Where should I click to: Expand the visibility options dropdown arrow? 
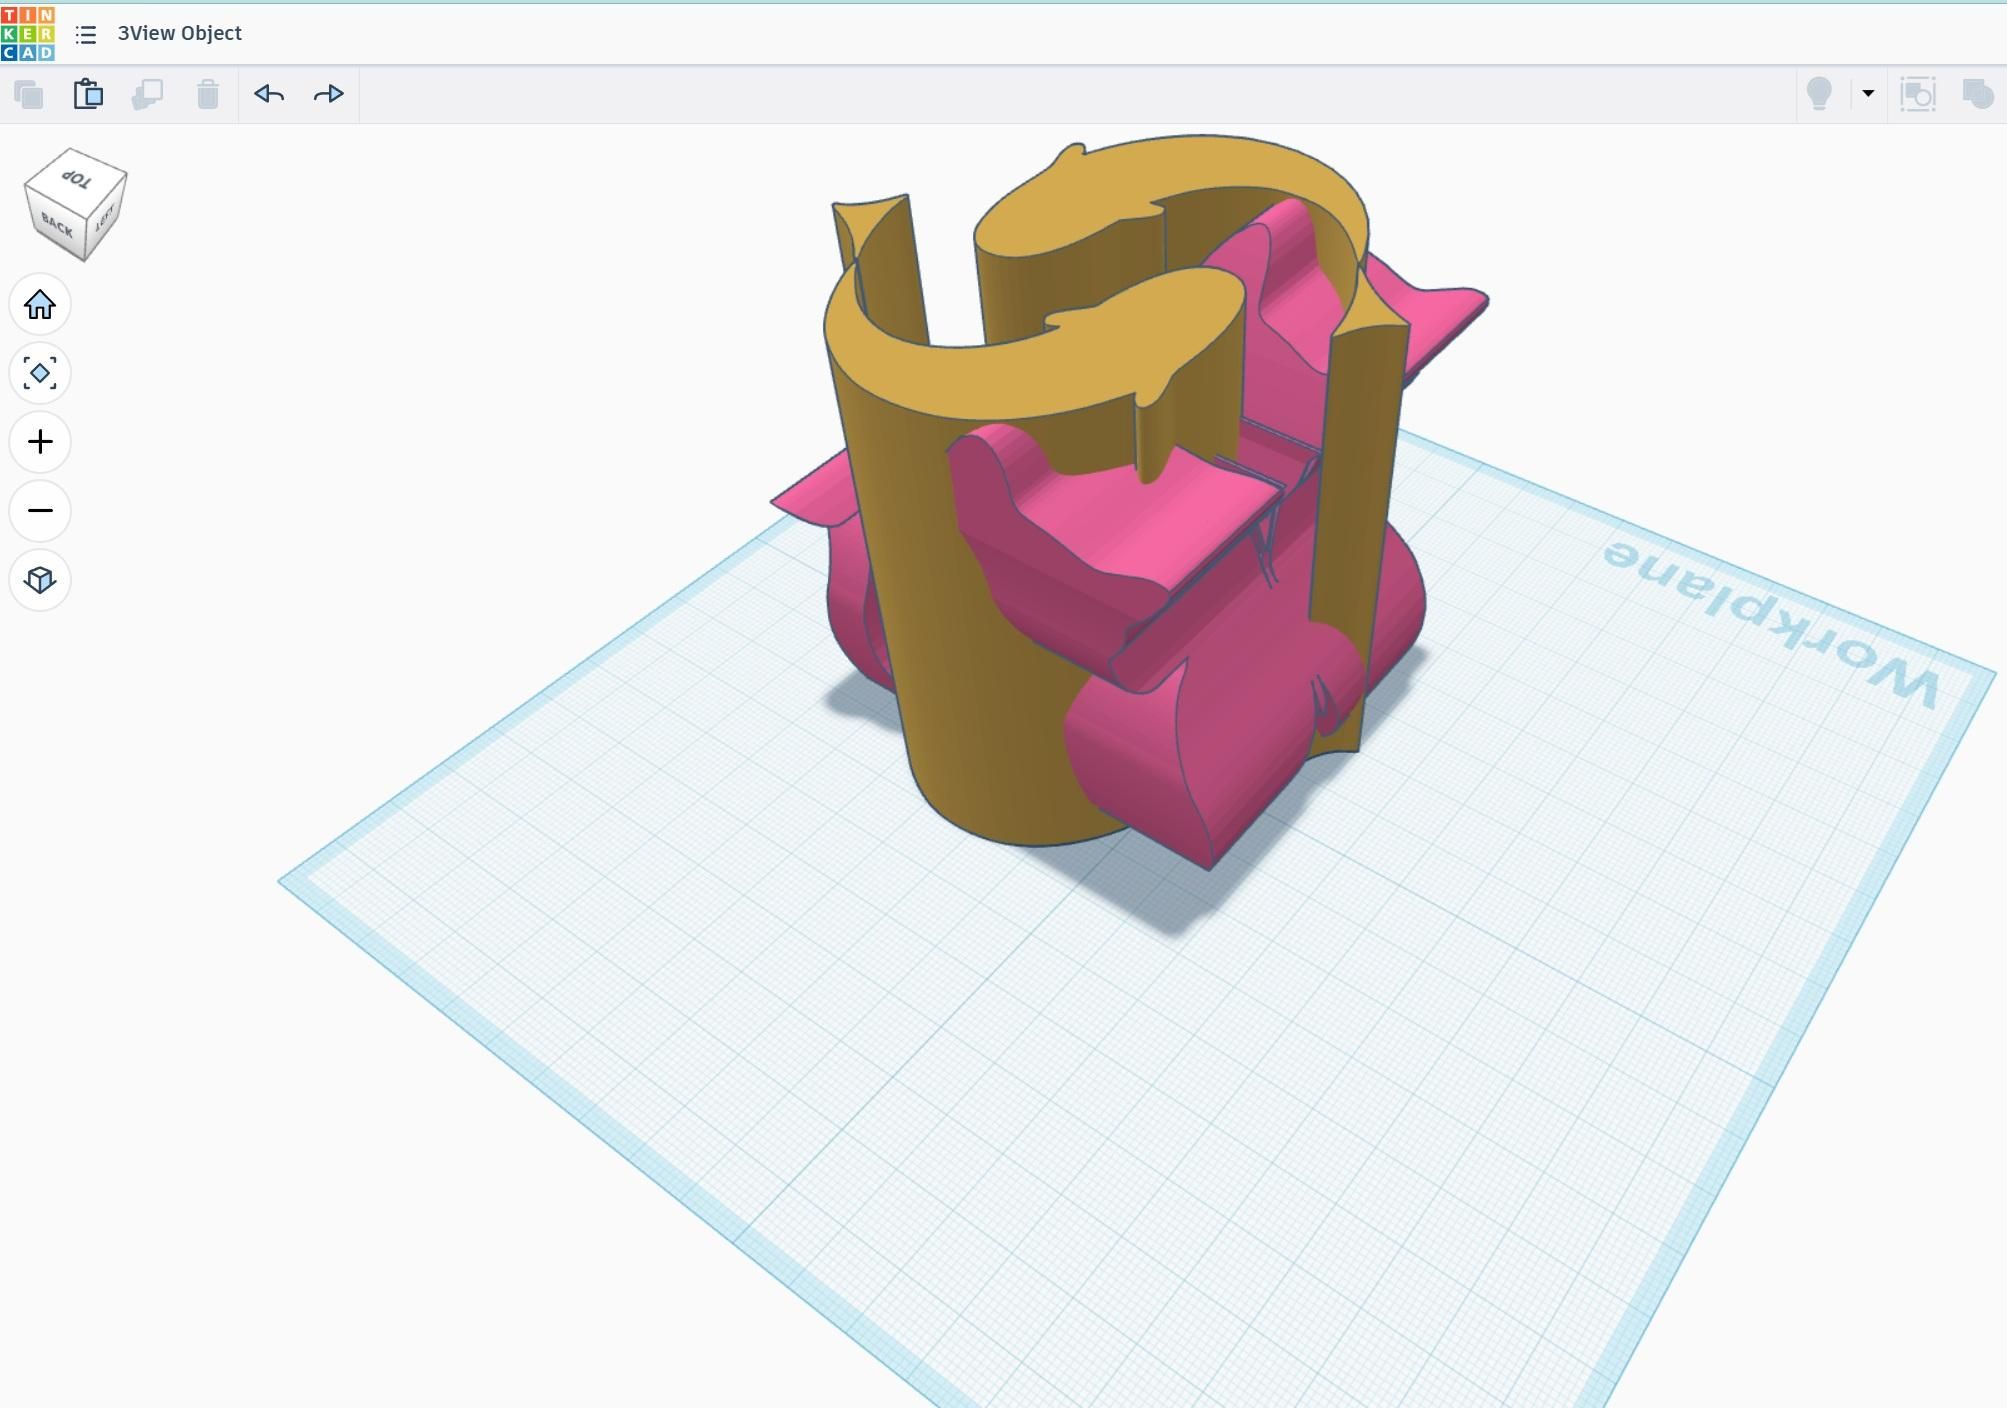[x=1868, y=93]
